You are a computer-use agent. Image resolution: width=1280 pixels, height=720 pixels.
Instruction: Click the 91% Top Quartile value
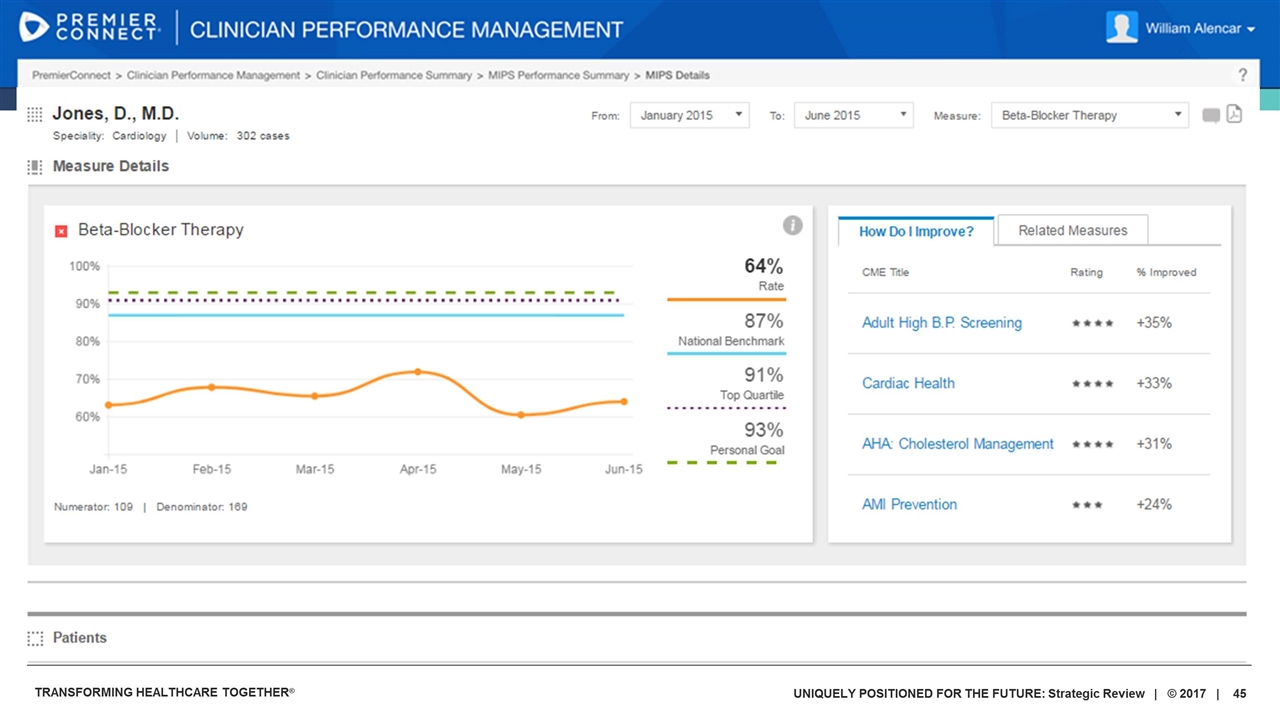point(764,375)
